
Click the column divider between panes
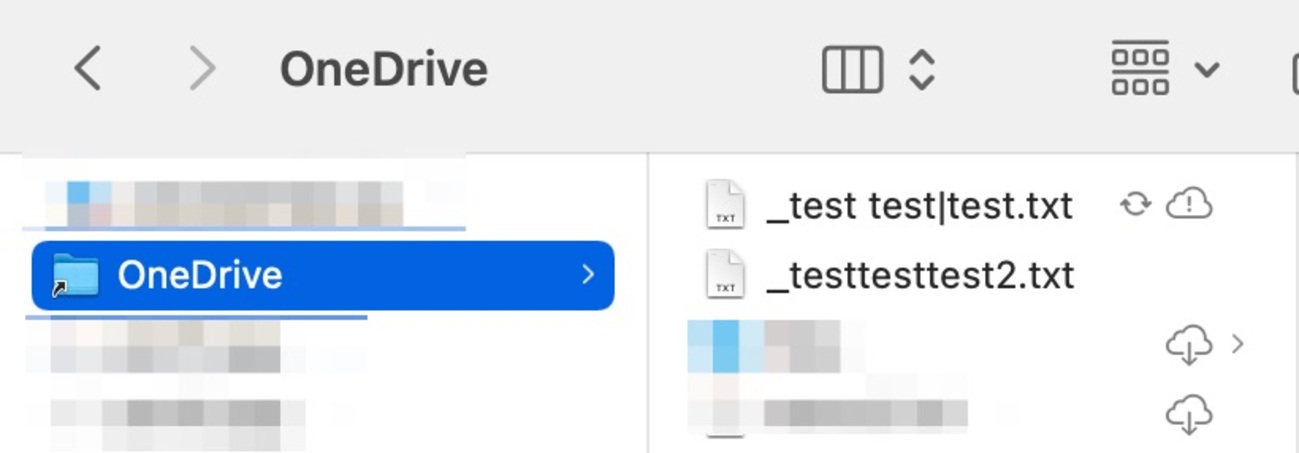[x=648, y=300]
